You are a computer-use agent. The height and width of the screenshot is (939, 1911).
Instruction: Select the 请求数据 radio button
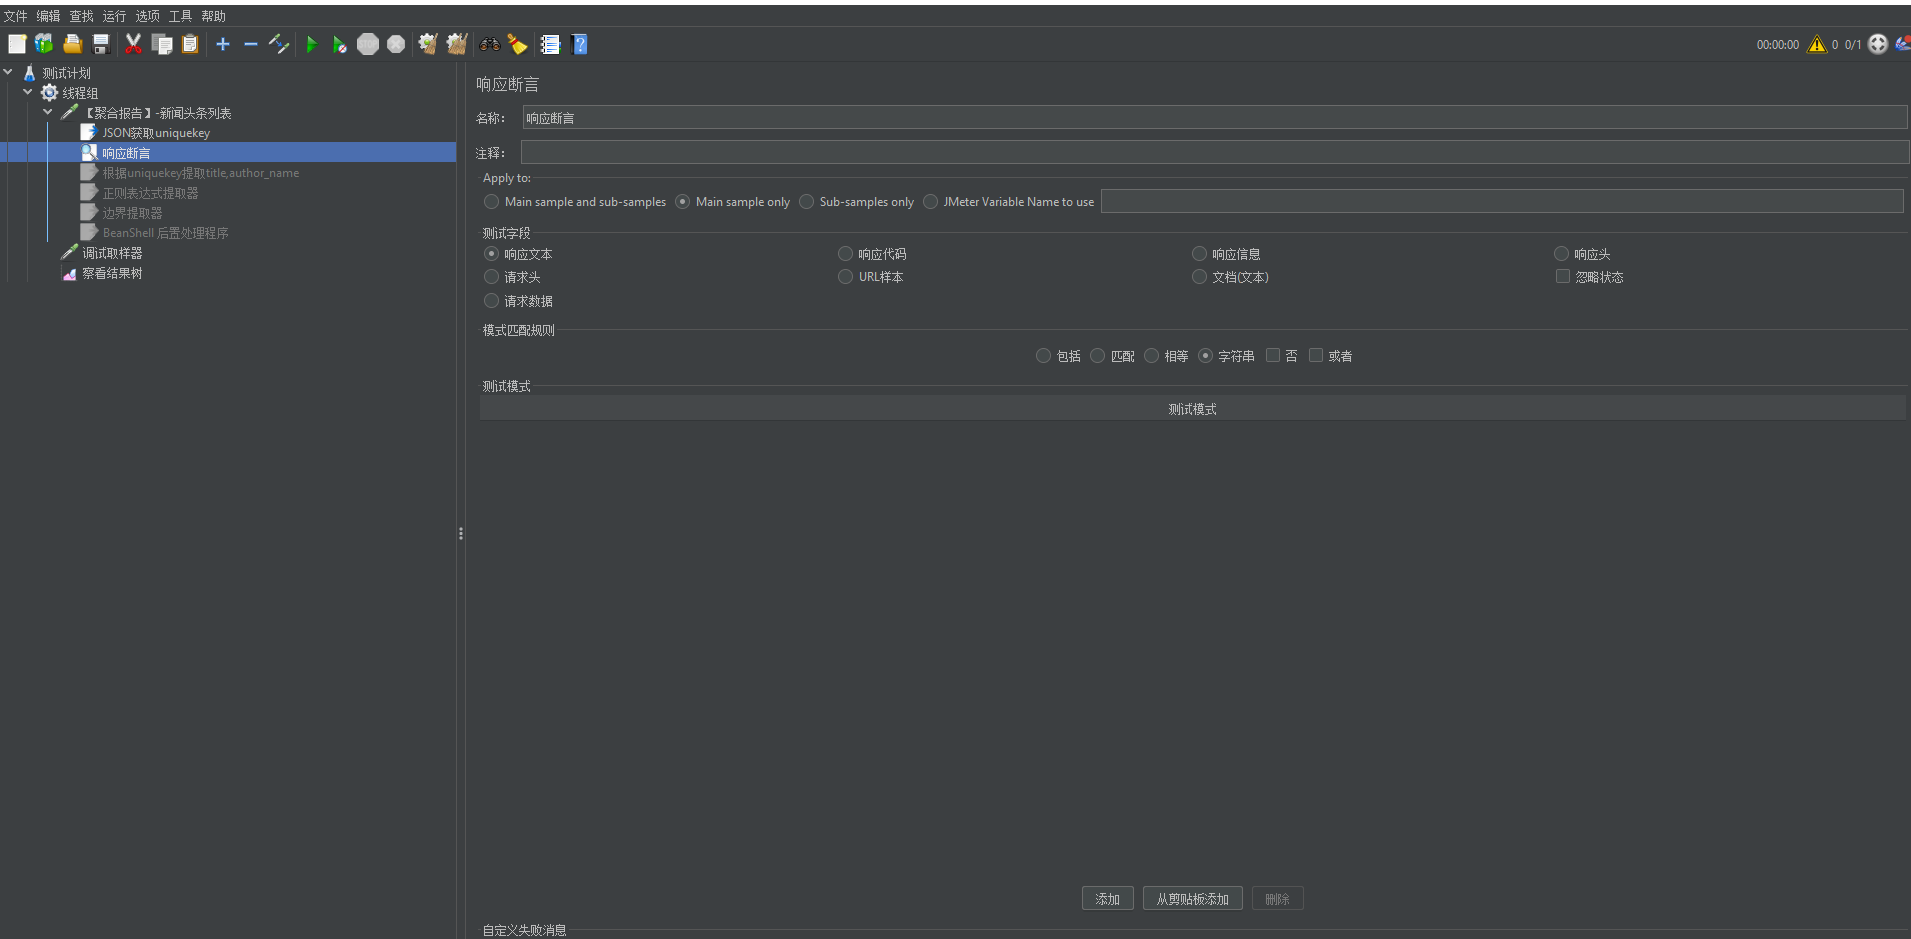[491, 301]
